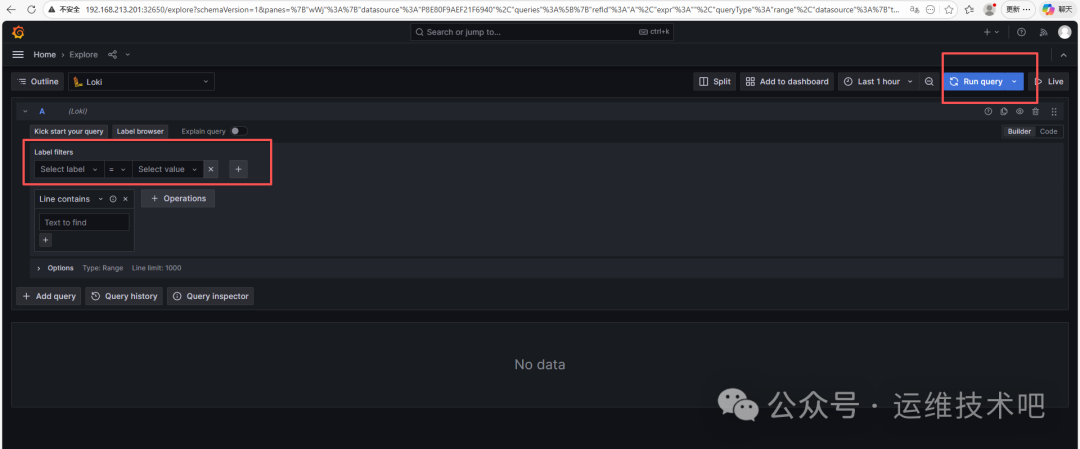Click the zoom out time range icon
The image size is (1080, 449).
pyautogui.click(x=929, y=81)
